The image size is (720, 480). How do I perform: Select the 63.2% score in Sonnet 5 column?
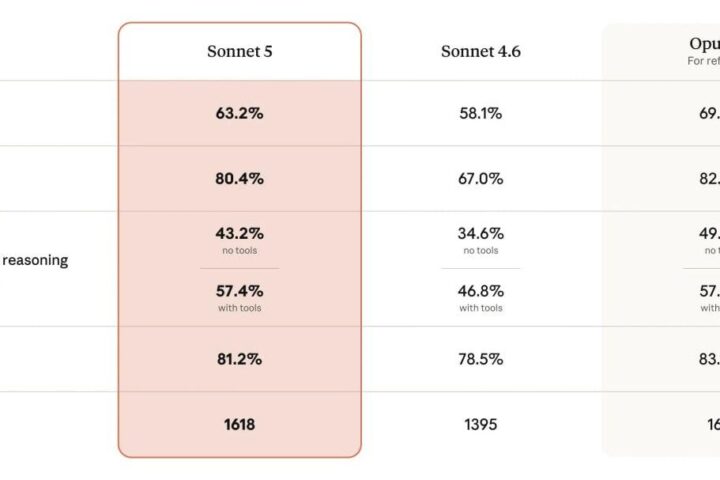point(240,113)
